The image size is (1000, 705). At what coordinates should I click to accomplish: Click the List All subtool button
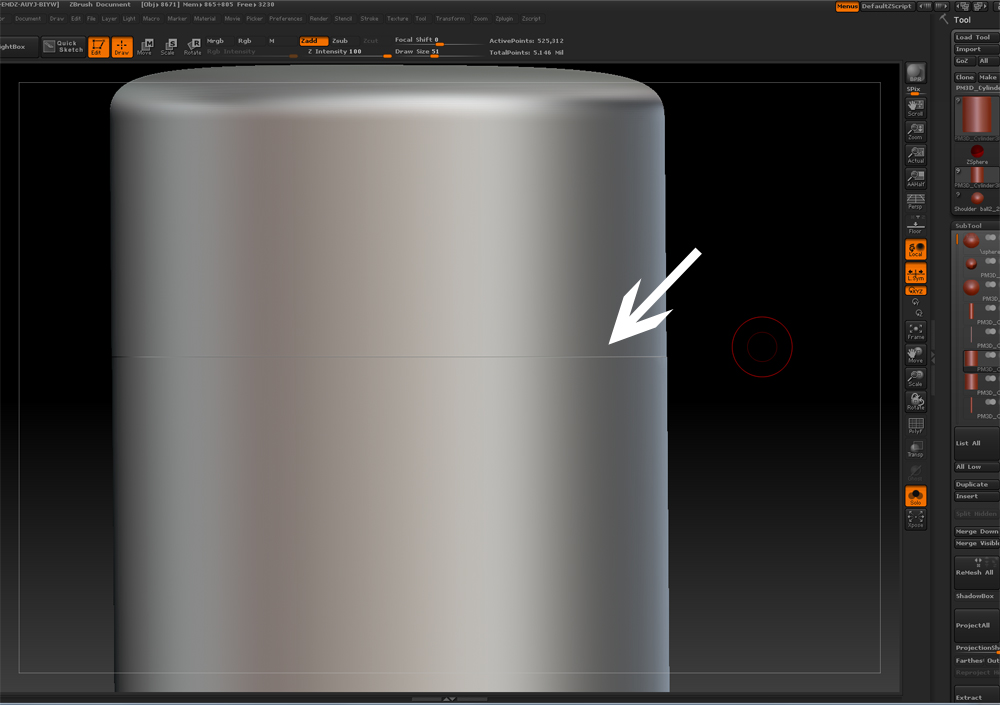(976, 443)
